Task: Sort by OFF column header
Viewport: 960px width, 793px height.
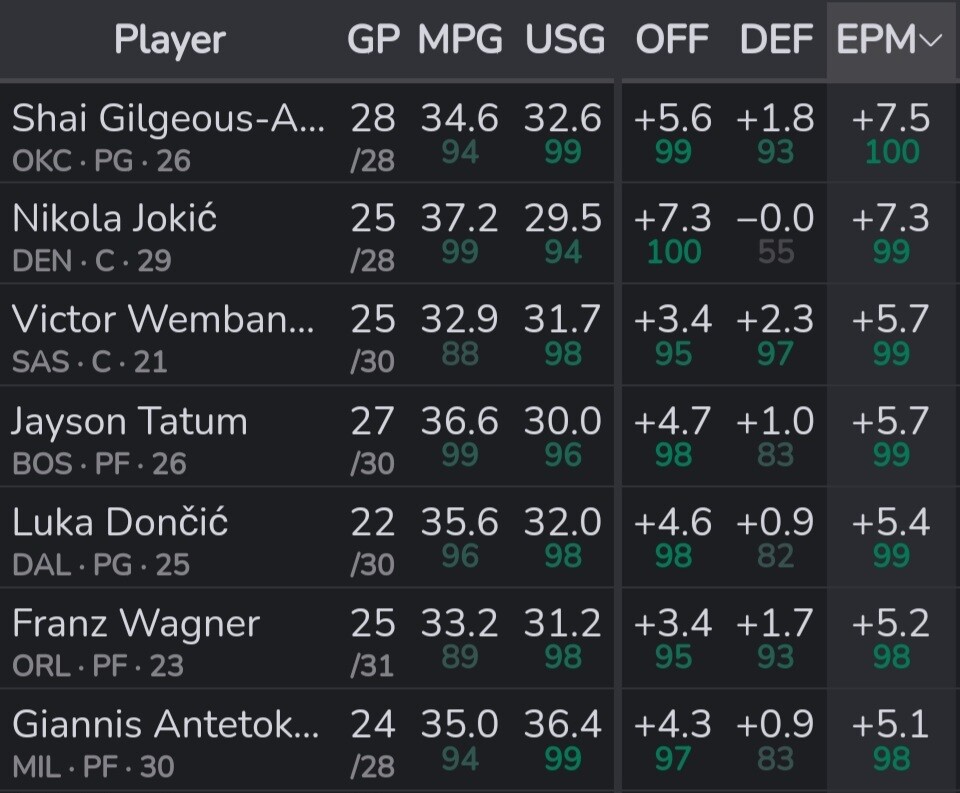Action: coord(672,40)
